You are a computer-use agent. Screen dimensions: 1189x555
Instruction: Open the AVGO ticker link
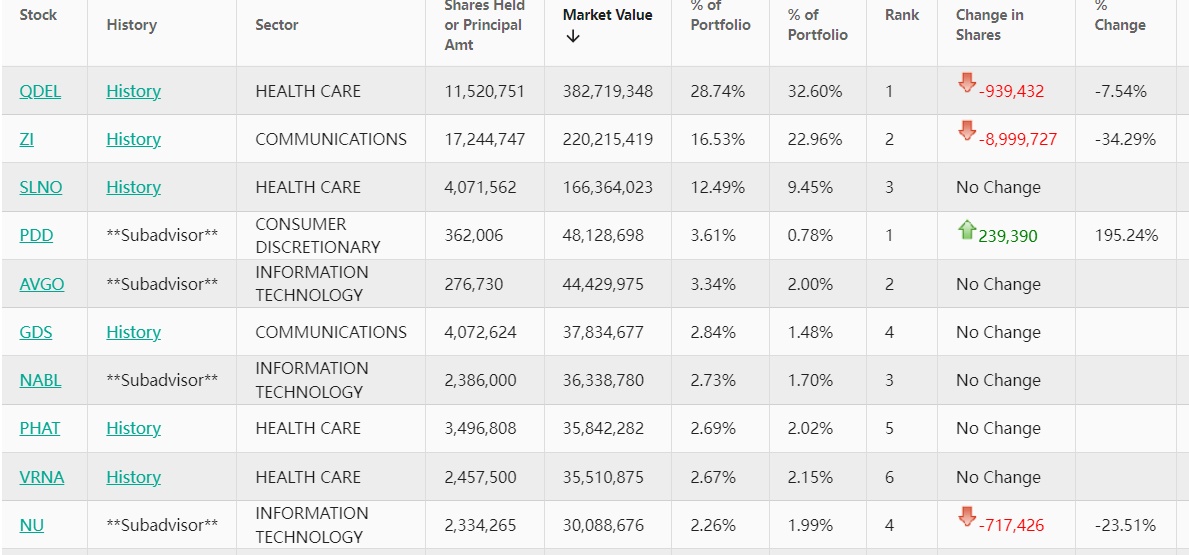click(42, 284)
